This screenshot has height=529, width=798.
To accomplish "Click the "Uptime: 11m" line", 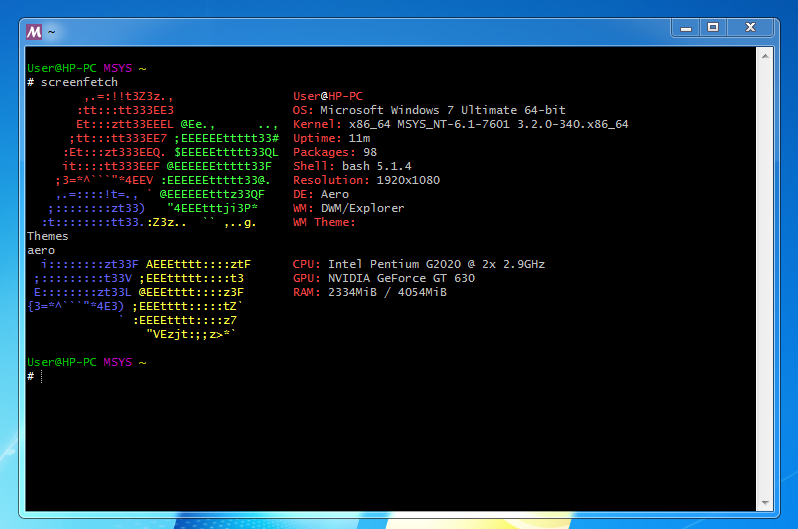I will [x=331, y=138].
